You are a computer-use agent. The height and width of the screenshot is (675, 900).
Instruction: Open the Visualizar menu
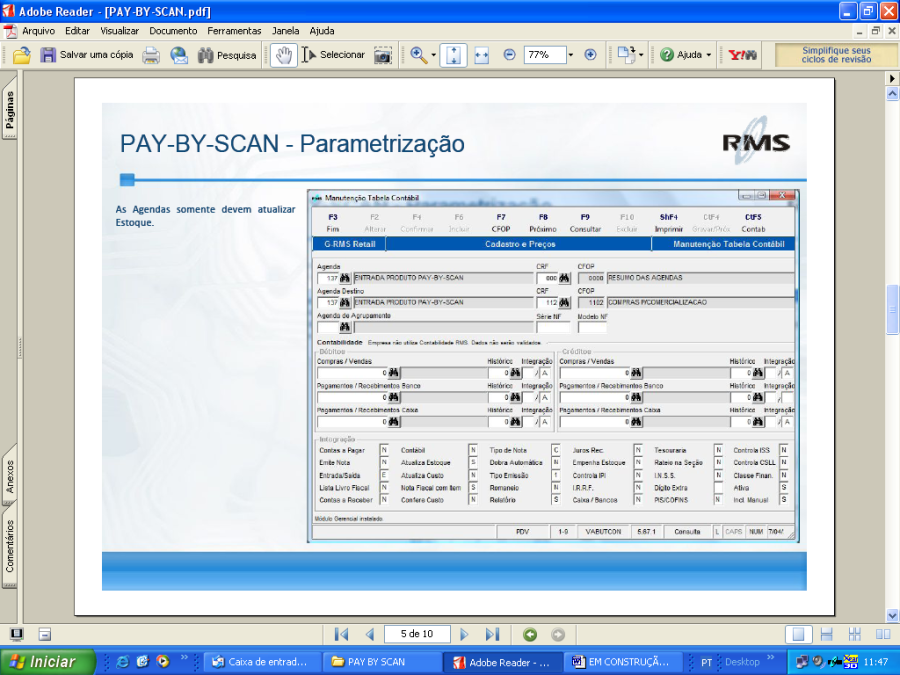click(119, 31)
